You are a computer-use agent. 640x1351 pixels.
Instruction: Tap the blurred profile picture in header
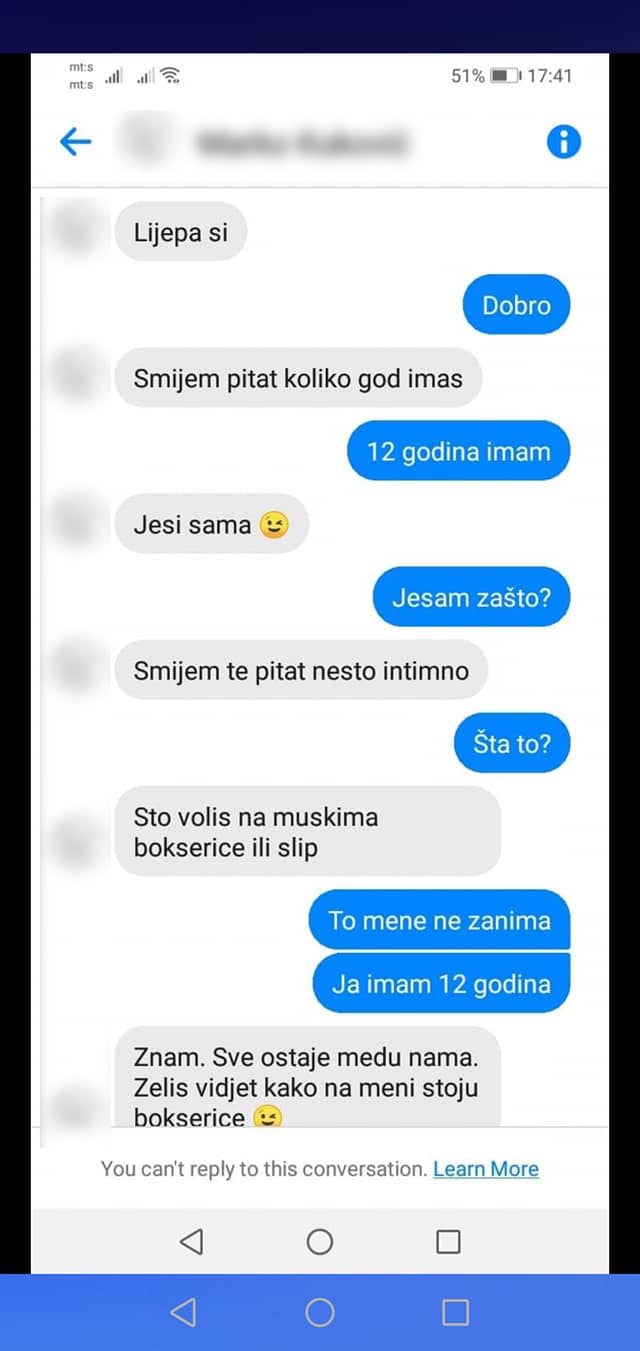[146, 143]
